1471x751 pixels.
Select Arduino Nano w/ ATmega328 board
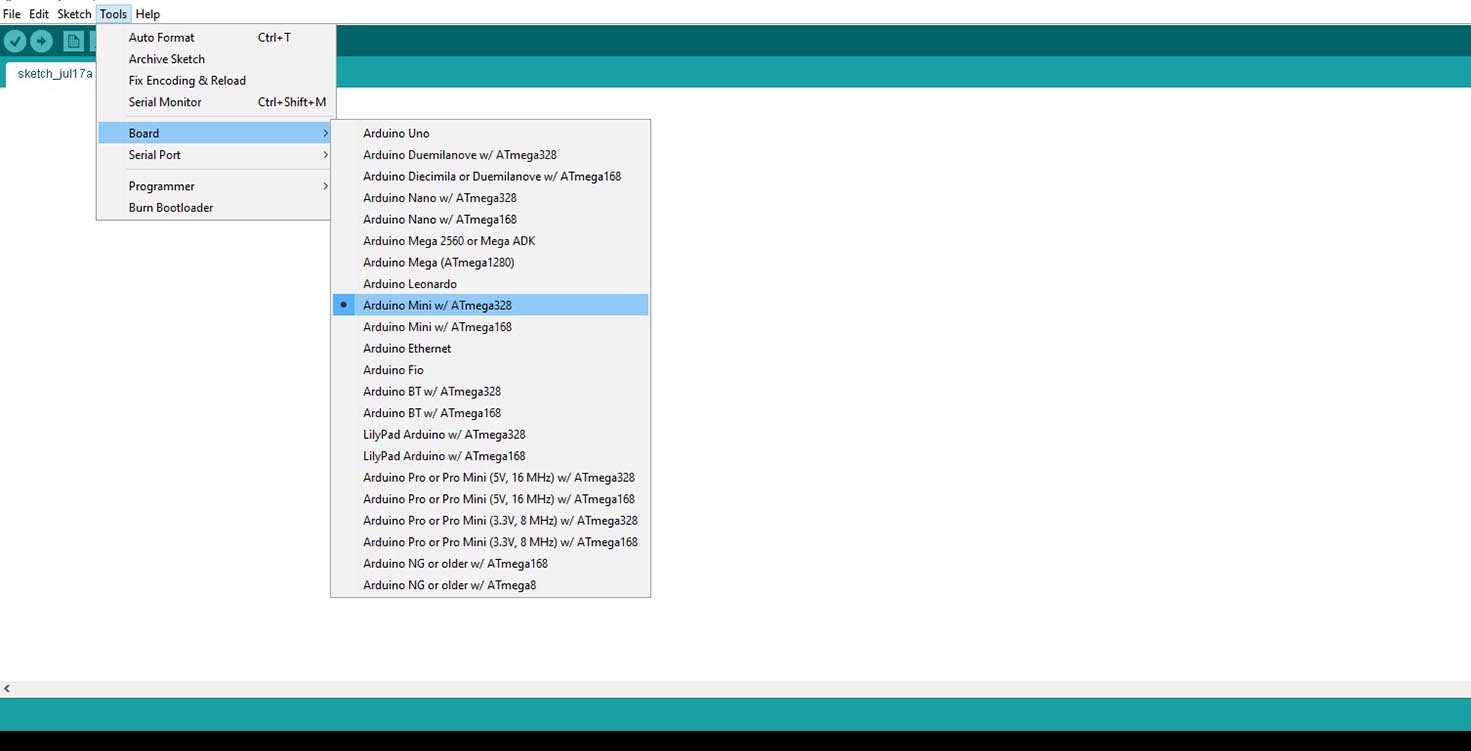click(x=490, y=198)
